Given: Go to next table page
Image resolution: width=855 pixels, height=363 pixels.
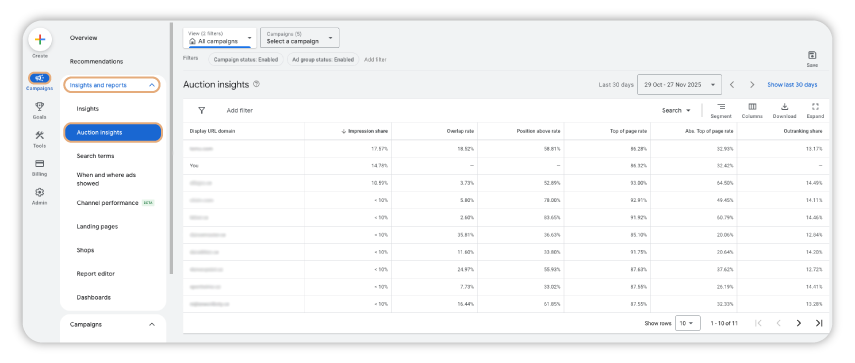Looking at the screenshot, I should pos(799,323).
